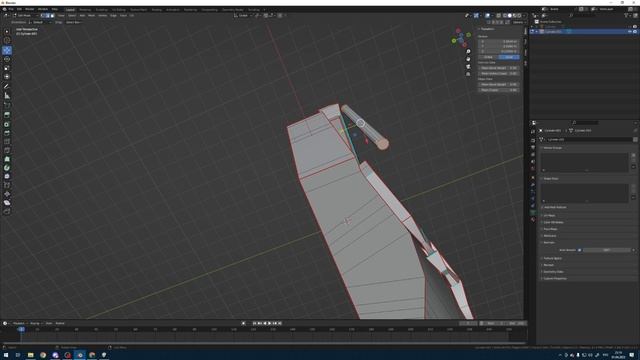Select the Edge Slide tool
640x360 pixels.
point(7,185)
